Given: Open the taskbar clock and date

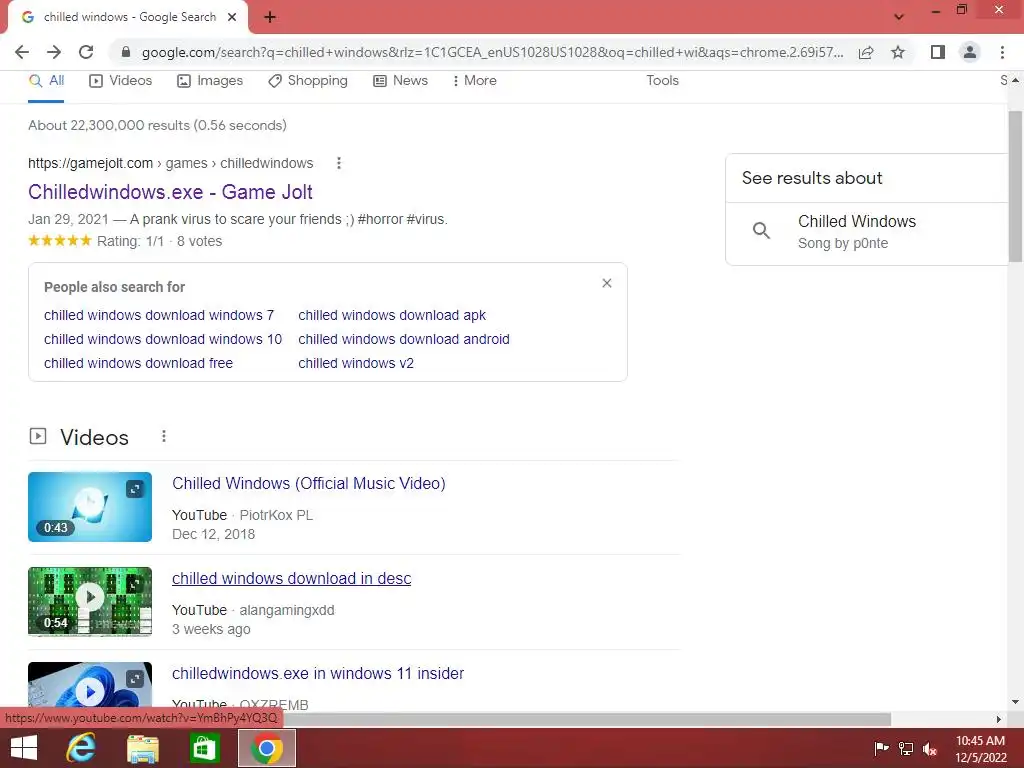Looking at the screenshot, I should pyautogui.click(x=981, y=749).
